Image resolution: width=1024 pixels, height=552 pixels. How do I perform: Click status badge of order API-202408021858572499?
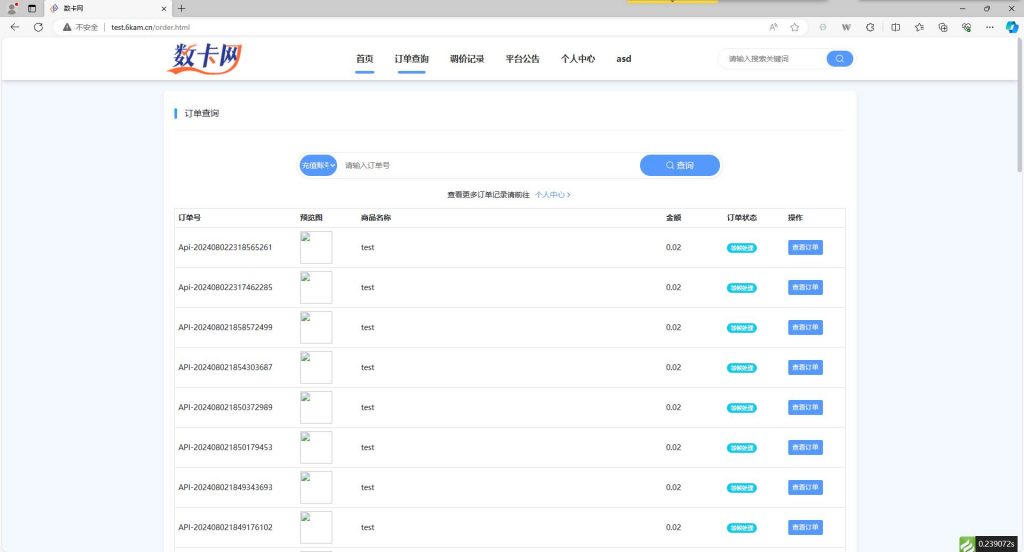pyautogui.click(x=742, y=328)
